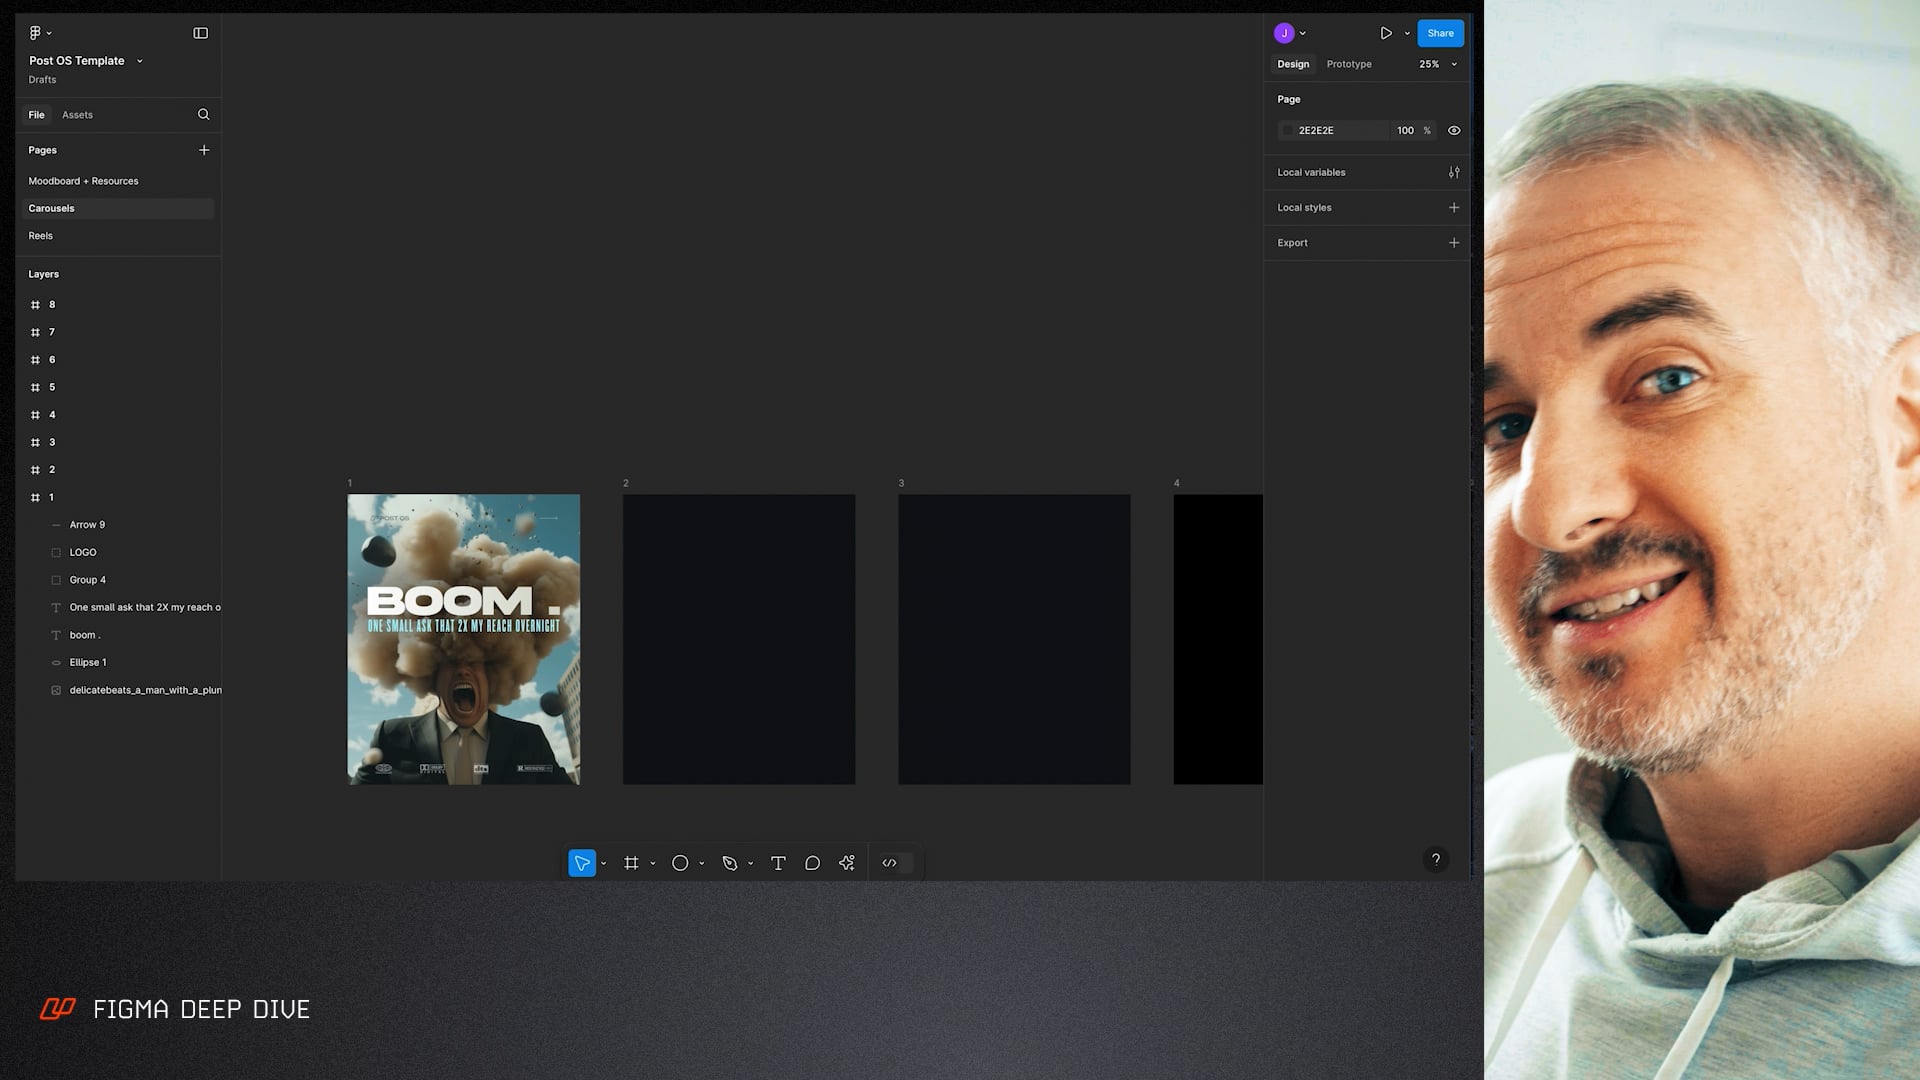Toggle page background visibility eye

1454,130
